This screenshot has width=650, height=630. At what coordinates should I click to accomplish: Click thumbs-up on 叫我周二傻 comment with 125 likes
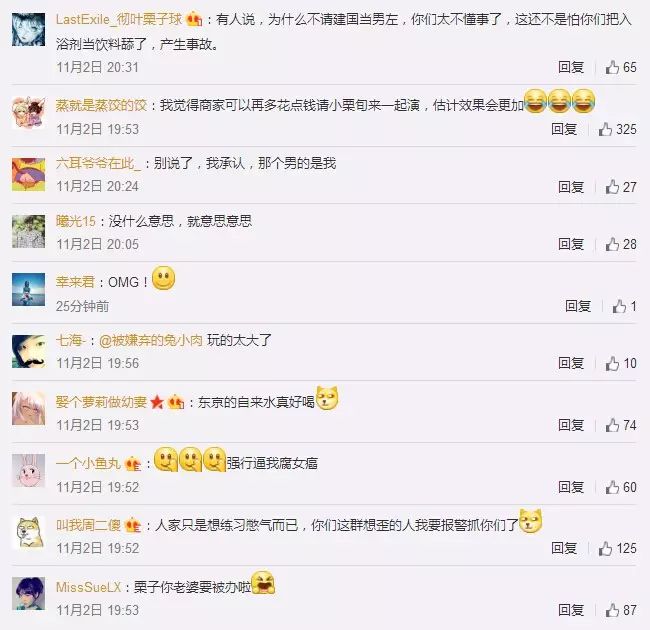605,548
